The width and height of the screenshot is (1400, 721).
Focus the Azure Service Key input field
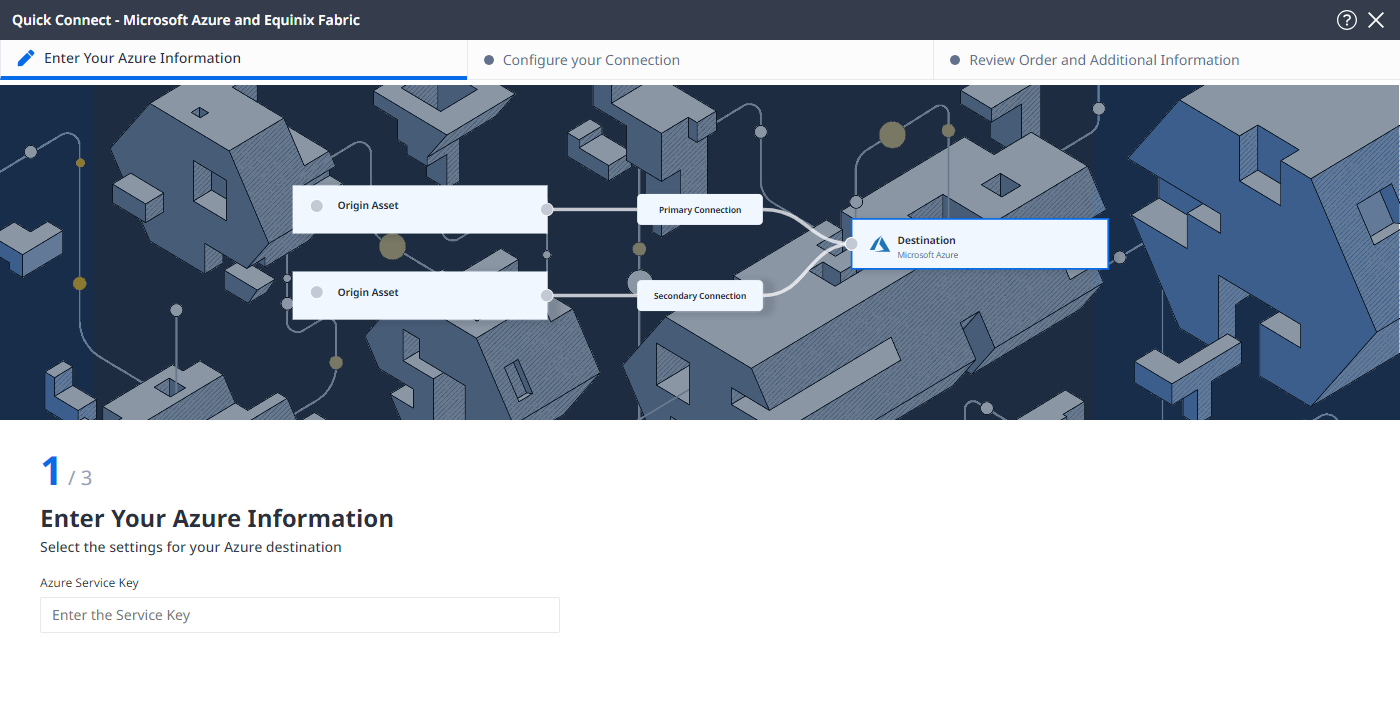tap(300, 615)
